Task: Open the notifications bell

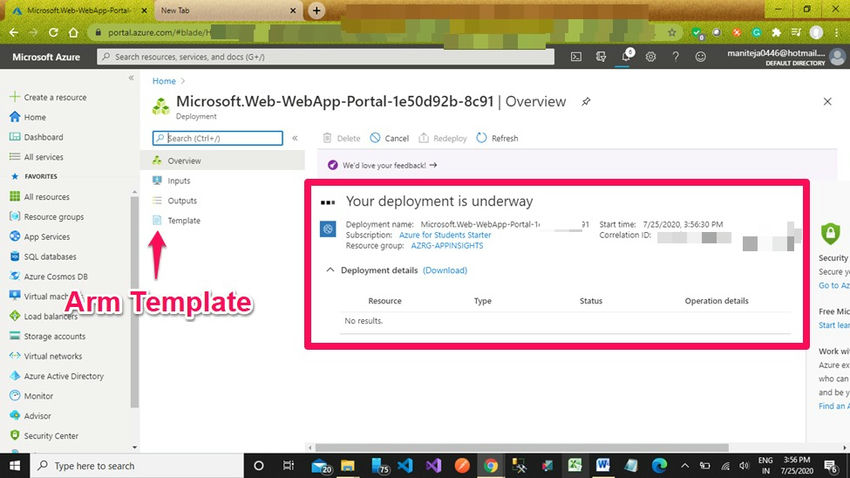Action: (626, 56)
